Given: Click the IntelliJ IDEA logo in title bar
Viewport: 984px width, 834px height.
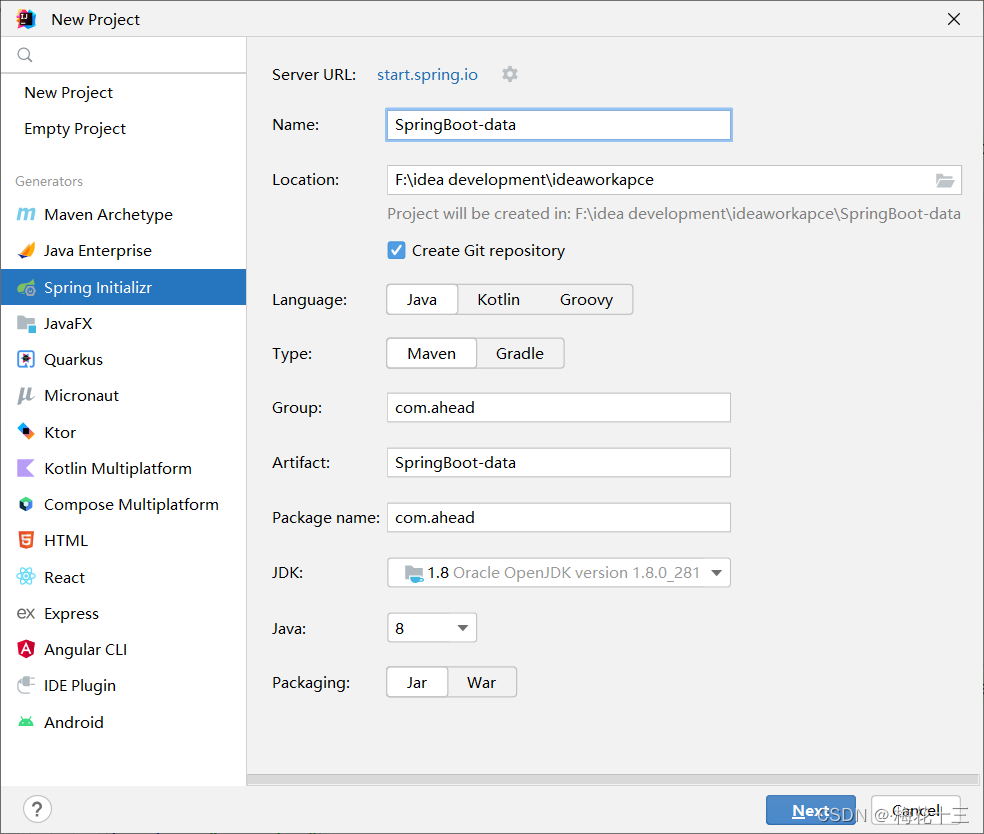Looking at the screenshot, I should [x=26, y=19].
